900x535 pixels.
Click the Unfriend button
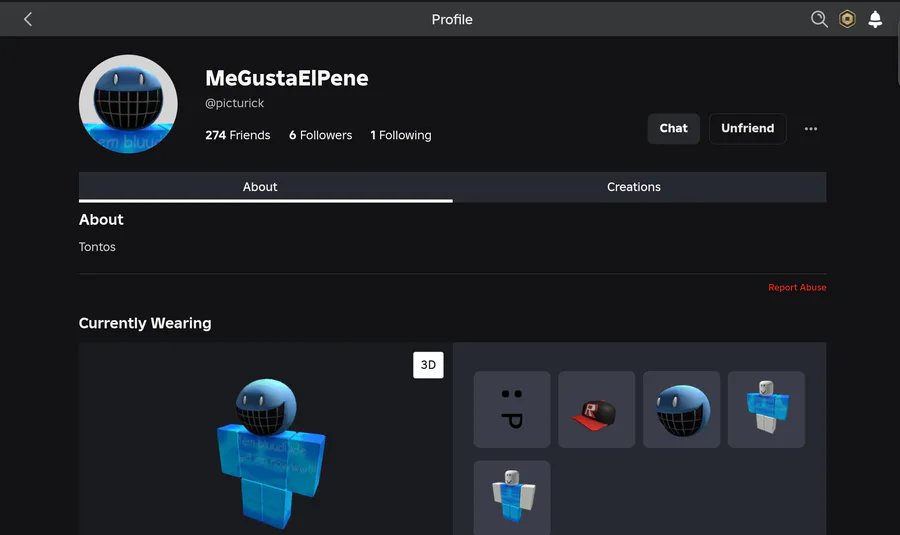747,129
